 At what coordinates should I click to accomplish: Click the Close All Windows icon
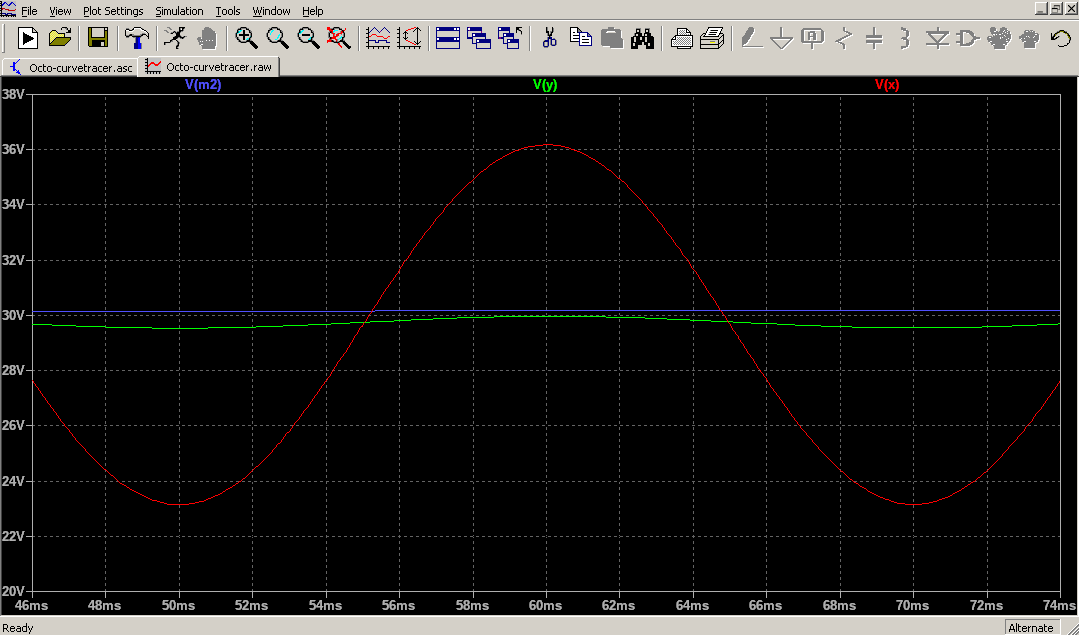pyautogui.click(x=510, y=38)
